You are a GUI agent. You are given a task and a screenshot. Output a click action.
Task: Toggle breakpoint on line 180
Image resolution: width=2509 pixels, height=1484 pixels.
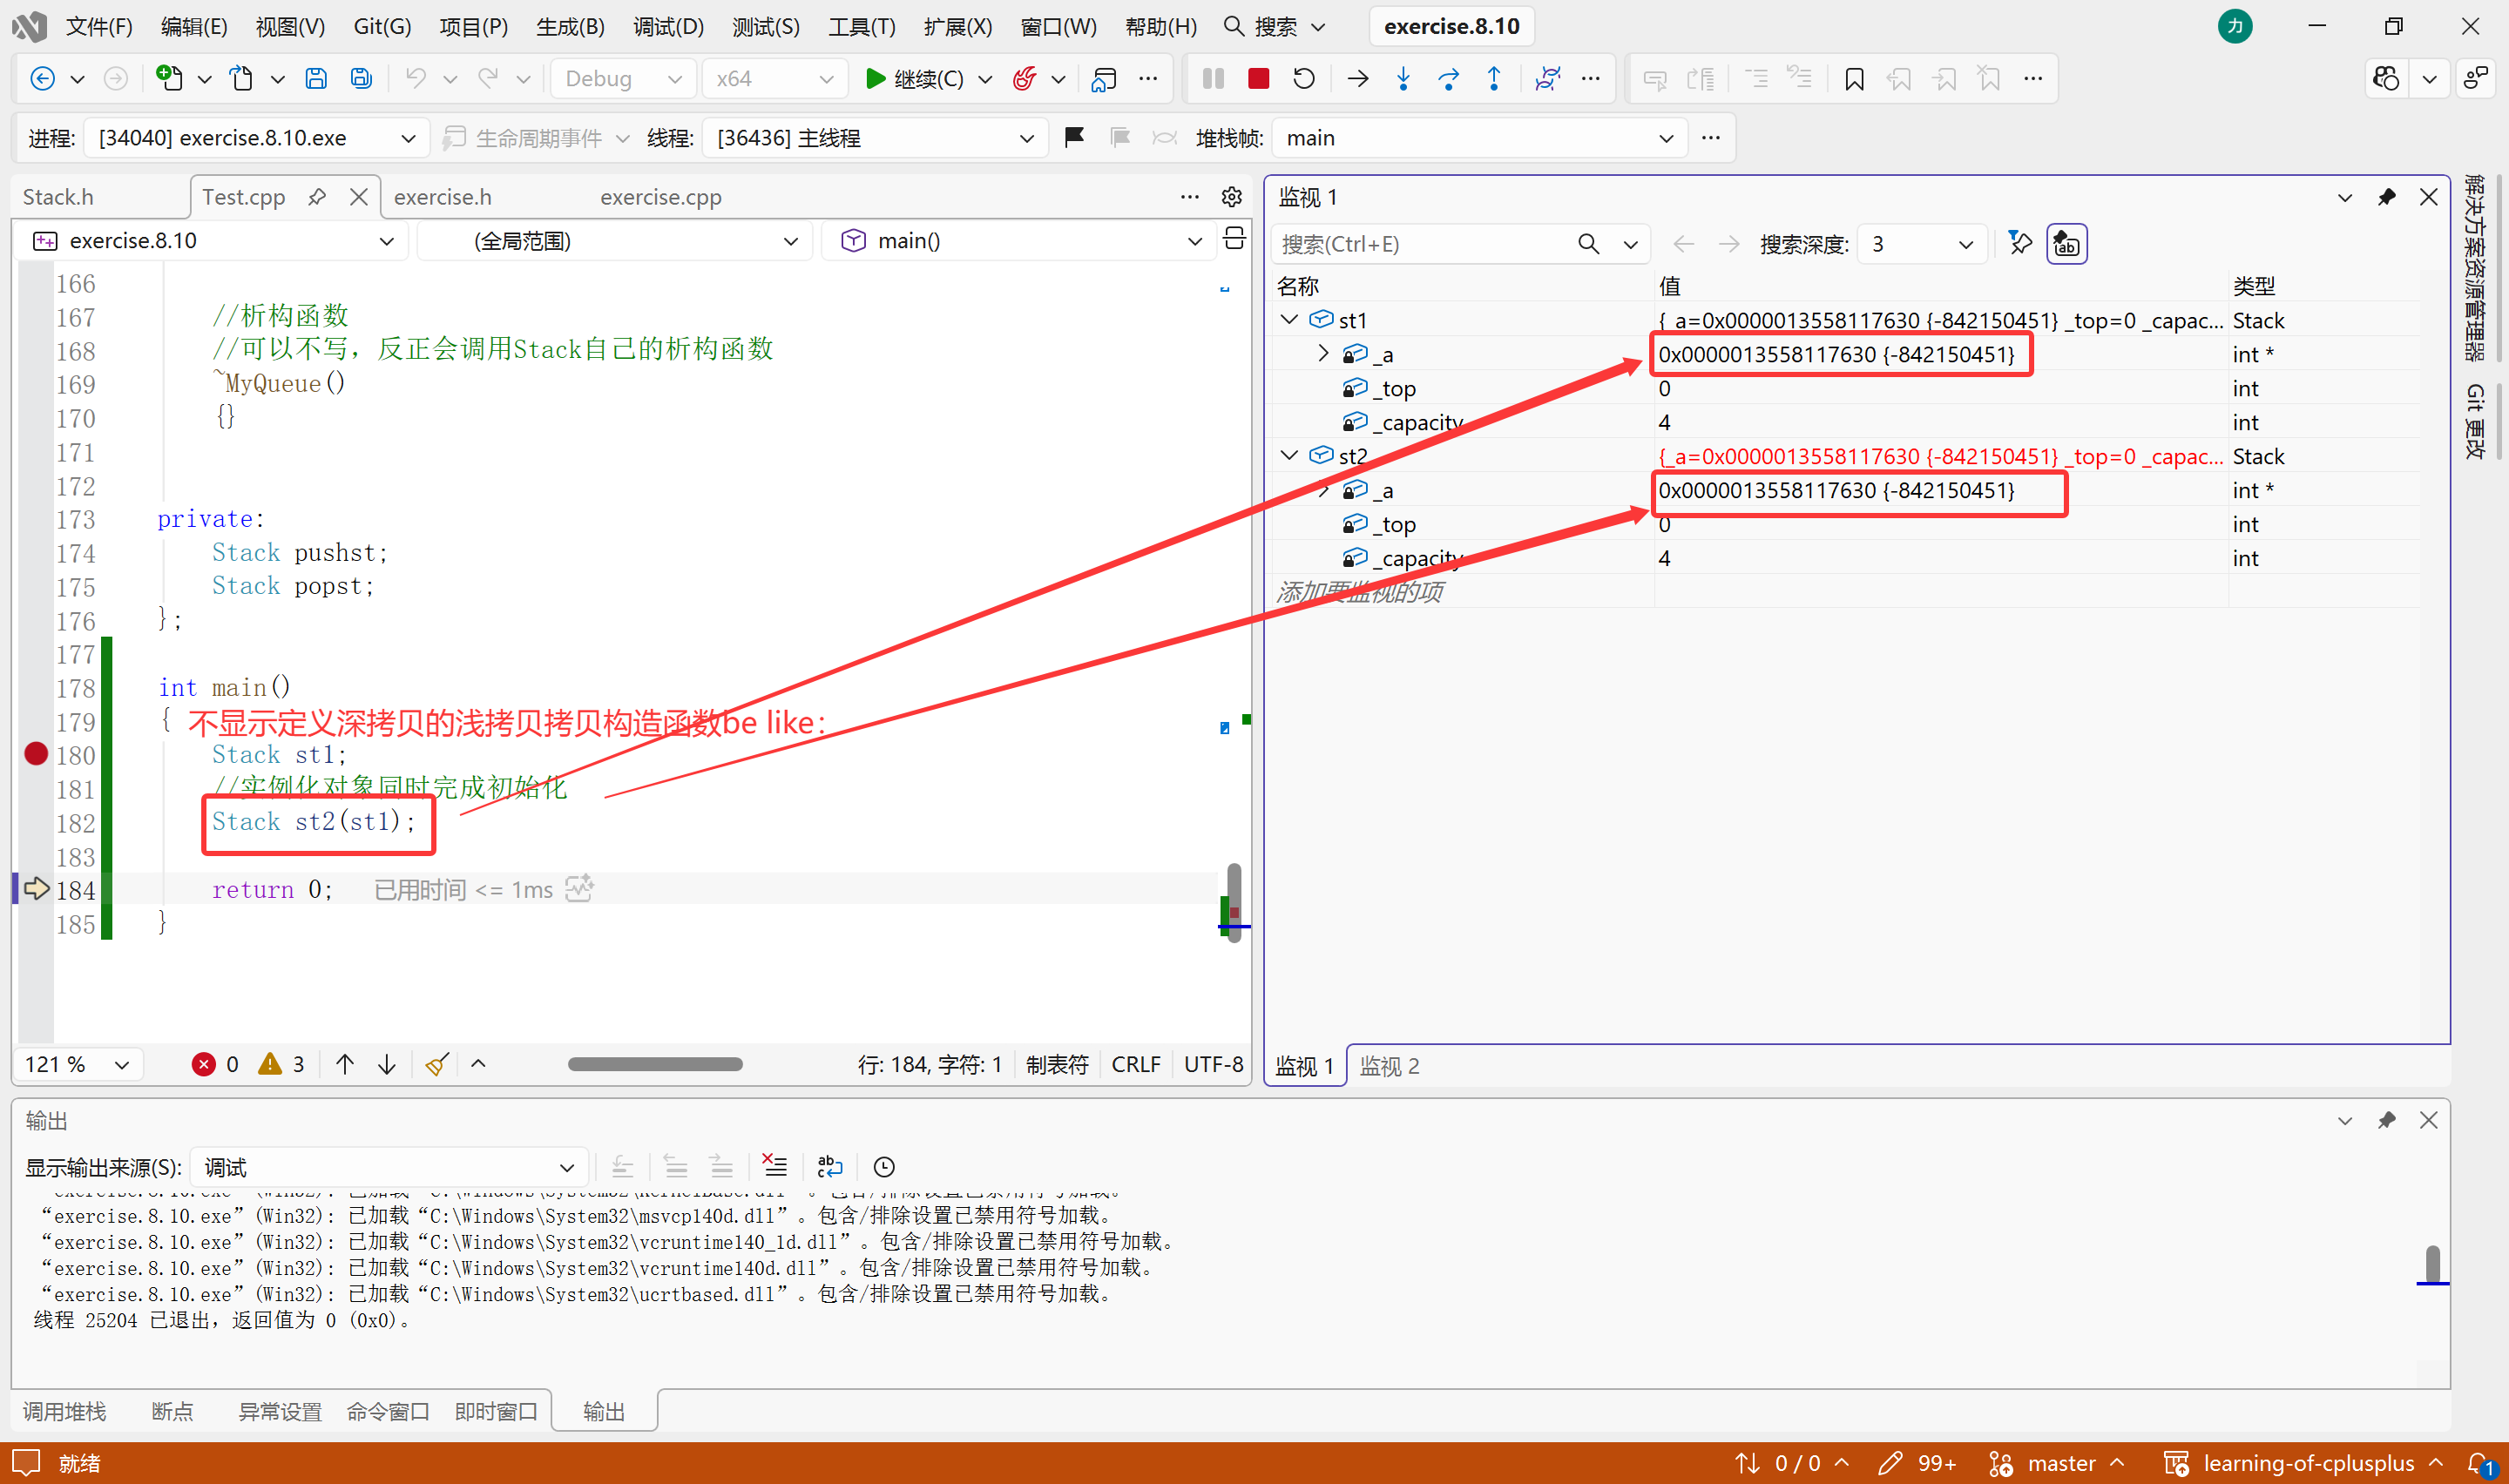36,754
